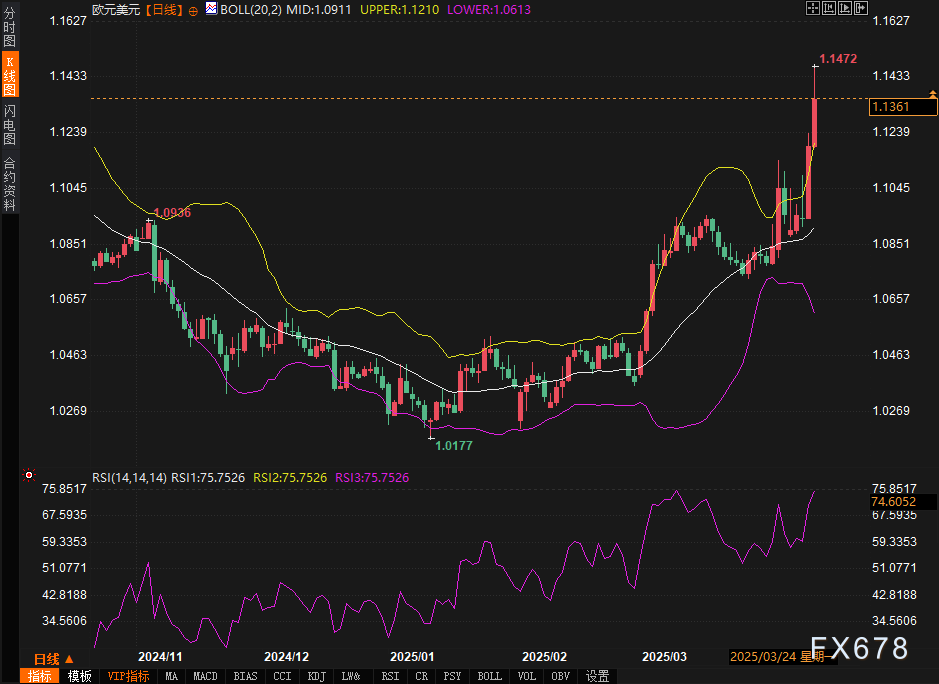Screen dimensions: 939x684
Task: Switch to the 闪电图 tab
Action: coord(9,124)
